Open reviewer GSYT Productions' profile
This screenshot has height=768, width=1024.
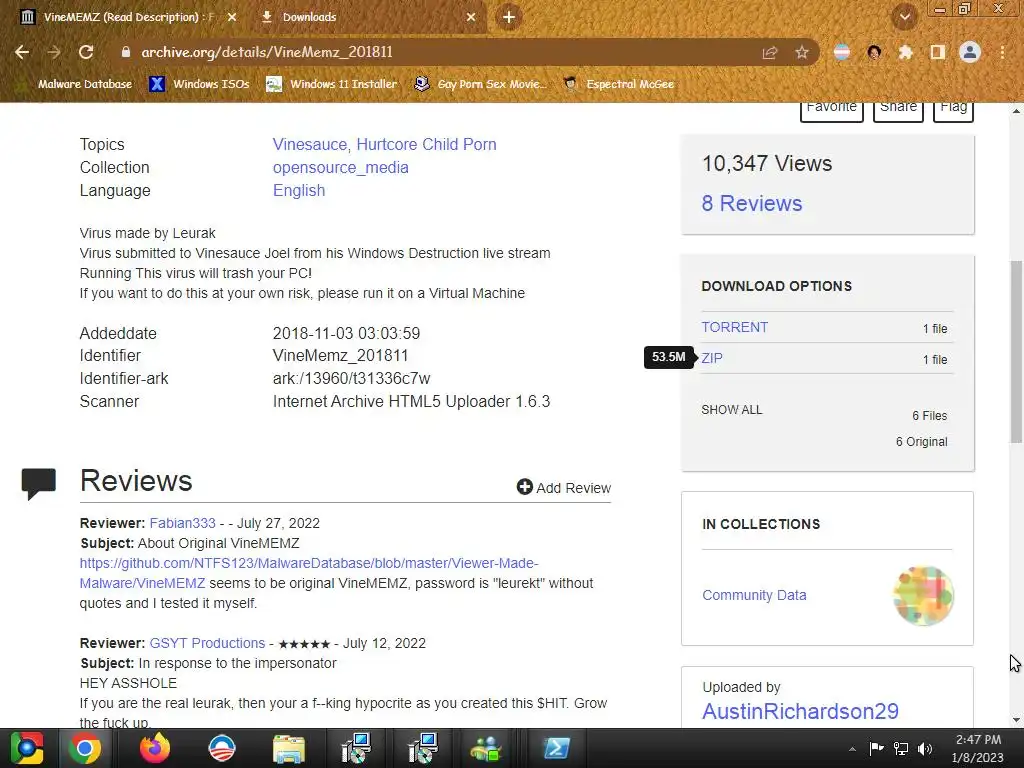(207, 643)
